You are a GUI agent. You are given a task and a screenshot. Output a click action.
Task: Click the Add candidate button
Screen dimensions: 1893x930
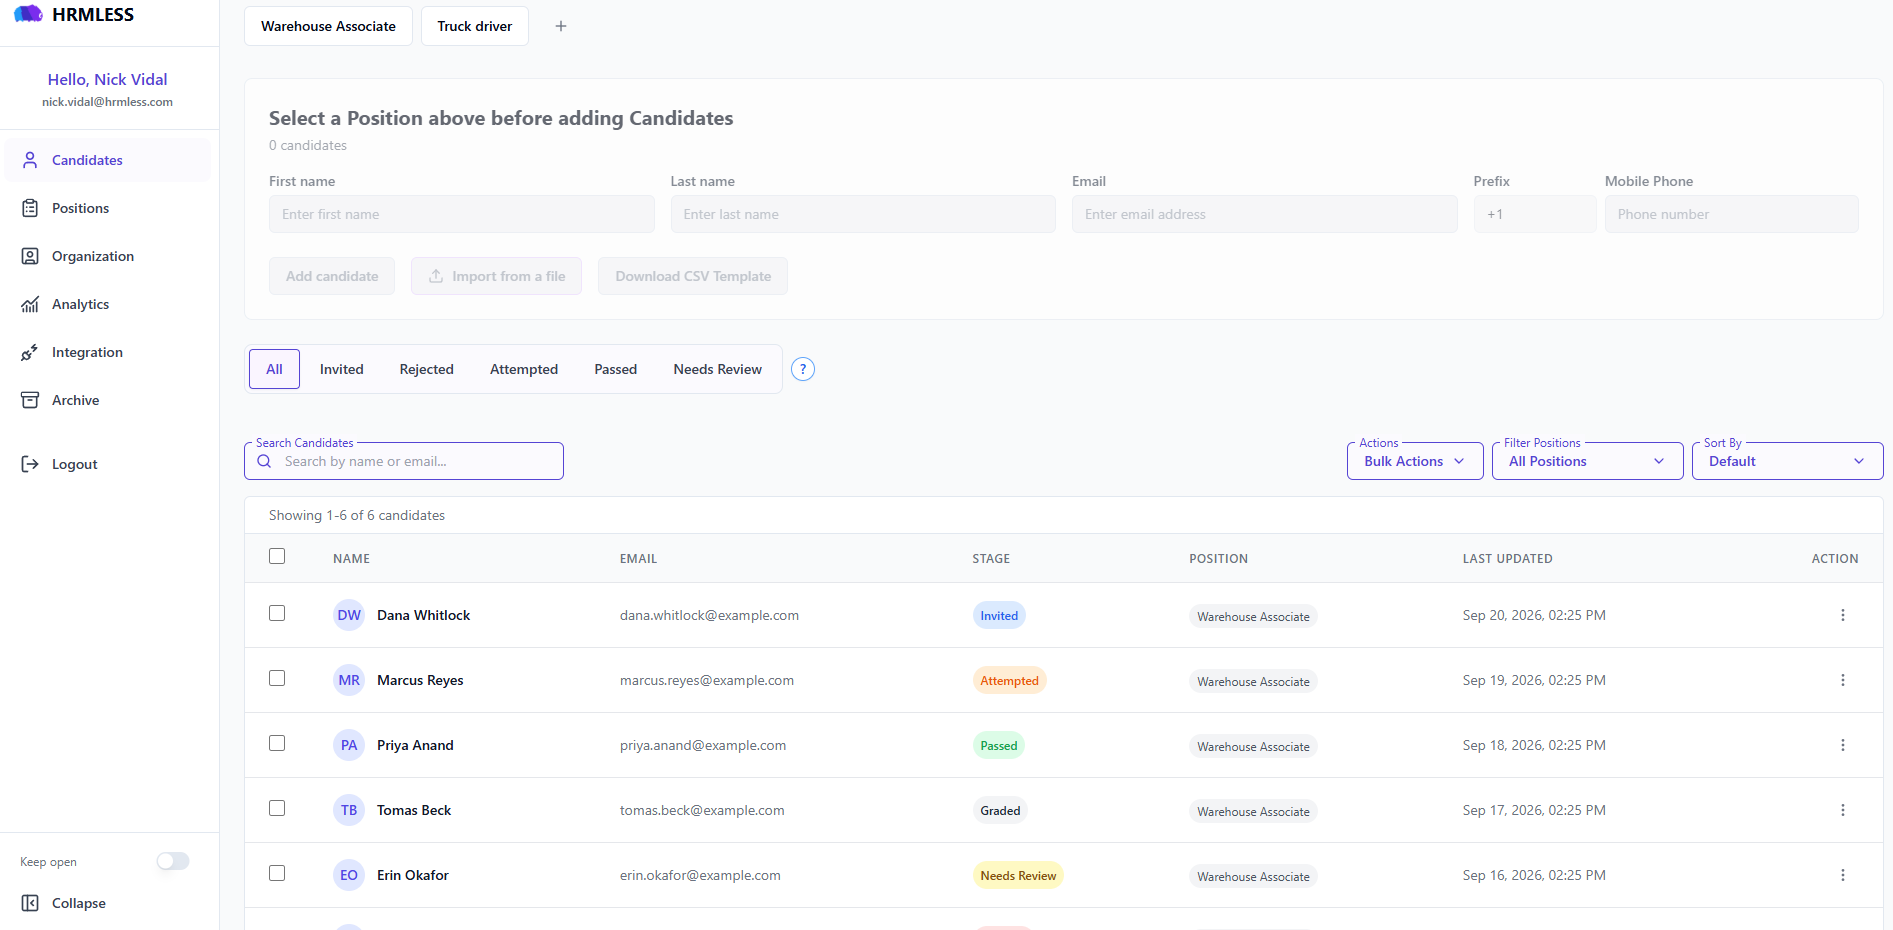pos(332,276)
